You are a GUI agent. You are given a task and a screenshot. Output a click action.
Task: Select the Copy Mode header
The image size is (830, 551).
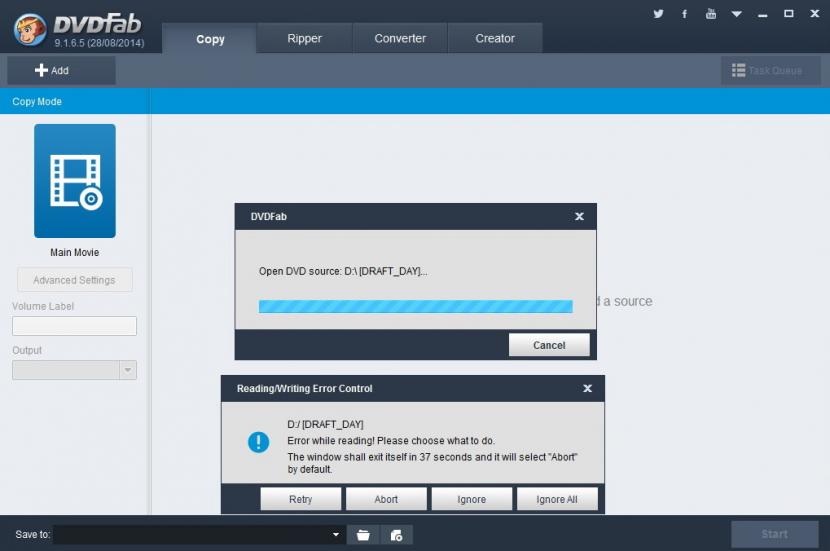click(37, 101)
